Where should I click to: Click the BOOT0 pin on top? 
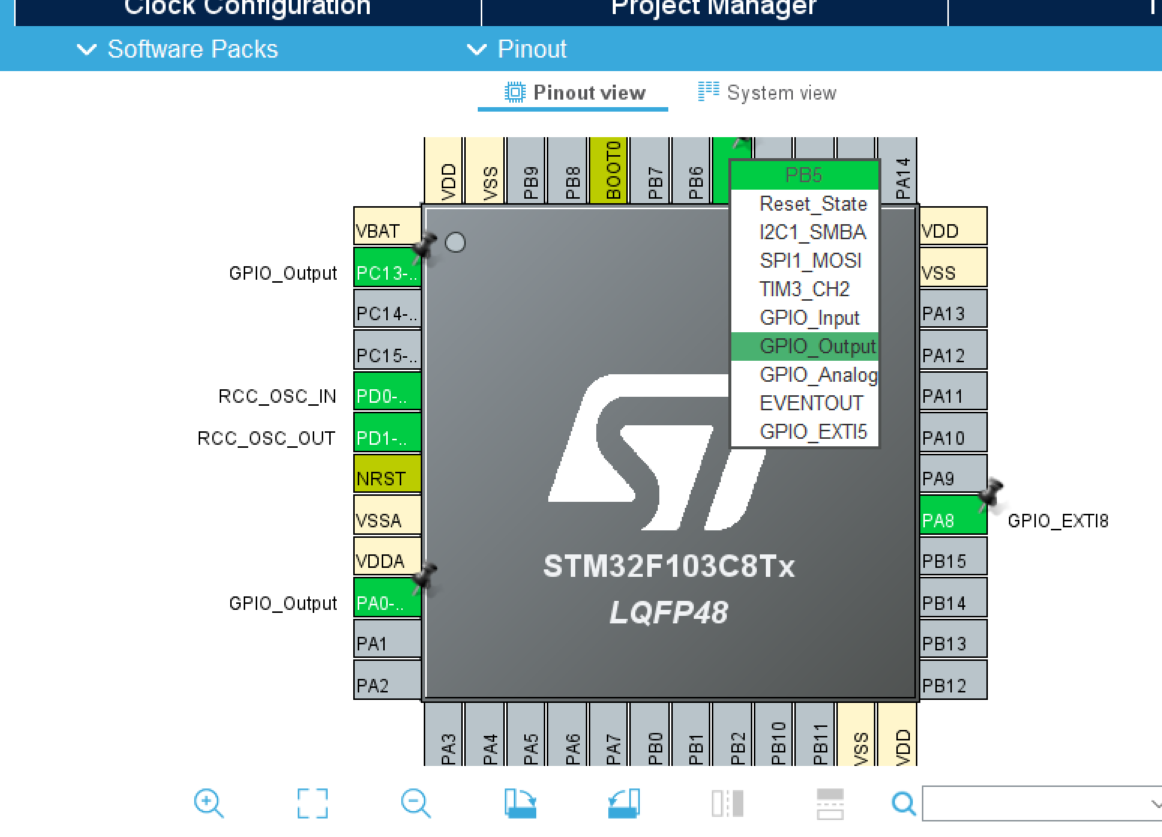point(608,170)
